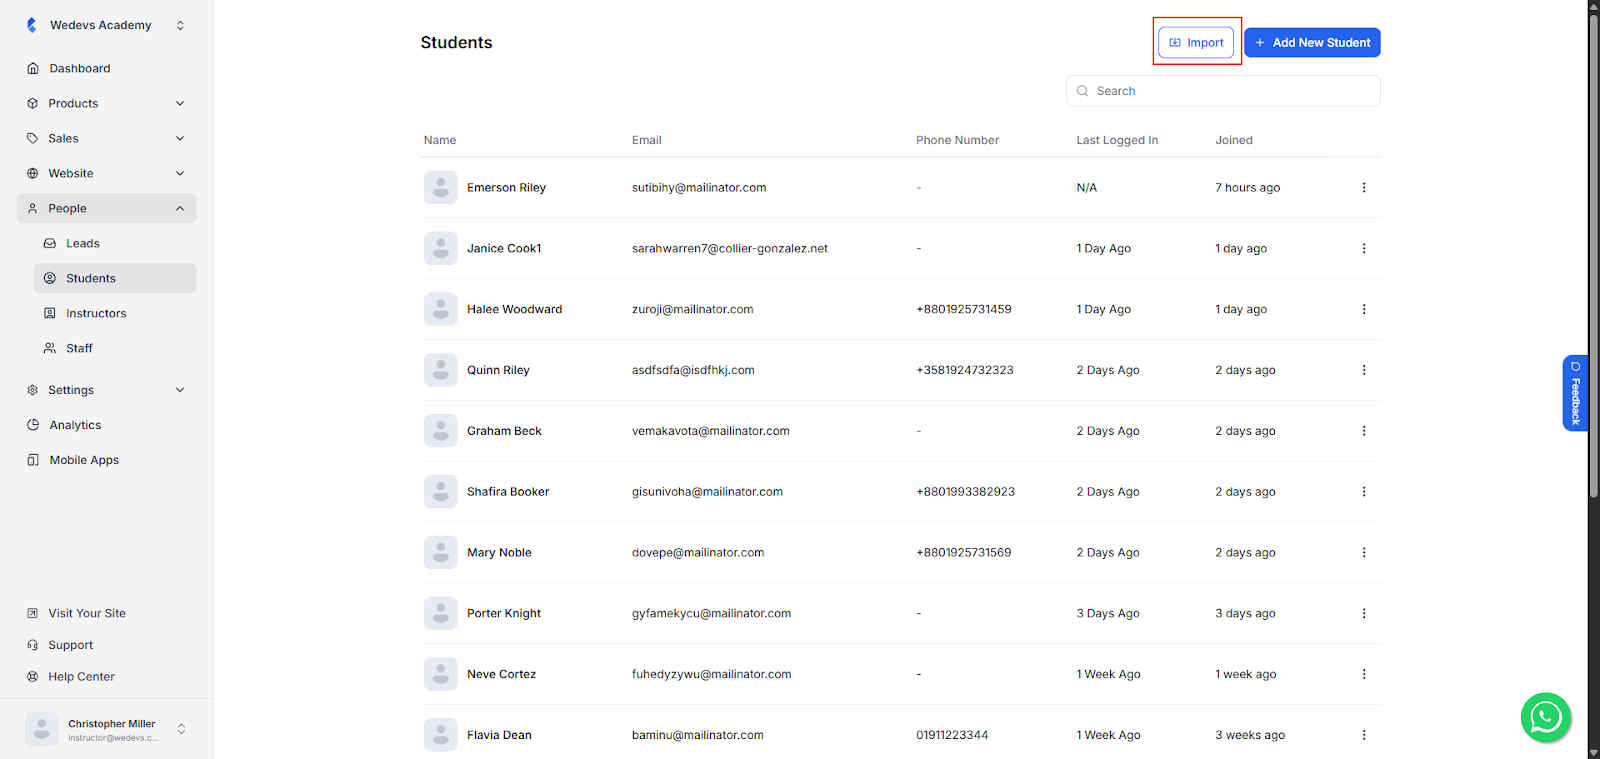Viewport: 1600px width, 759px height.
Task: Expand the Products menu chevron
Action: [x=180, y=104]
